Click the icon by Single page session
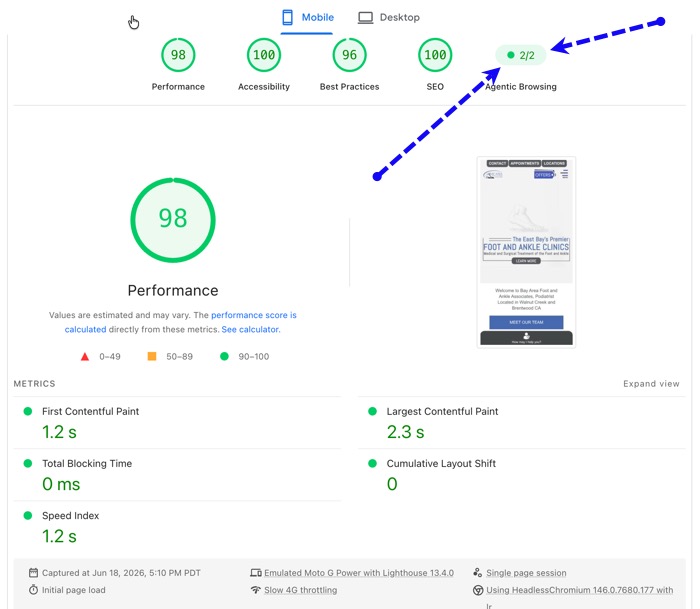 (x=478, y=572)
